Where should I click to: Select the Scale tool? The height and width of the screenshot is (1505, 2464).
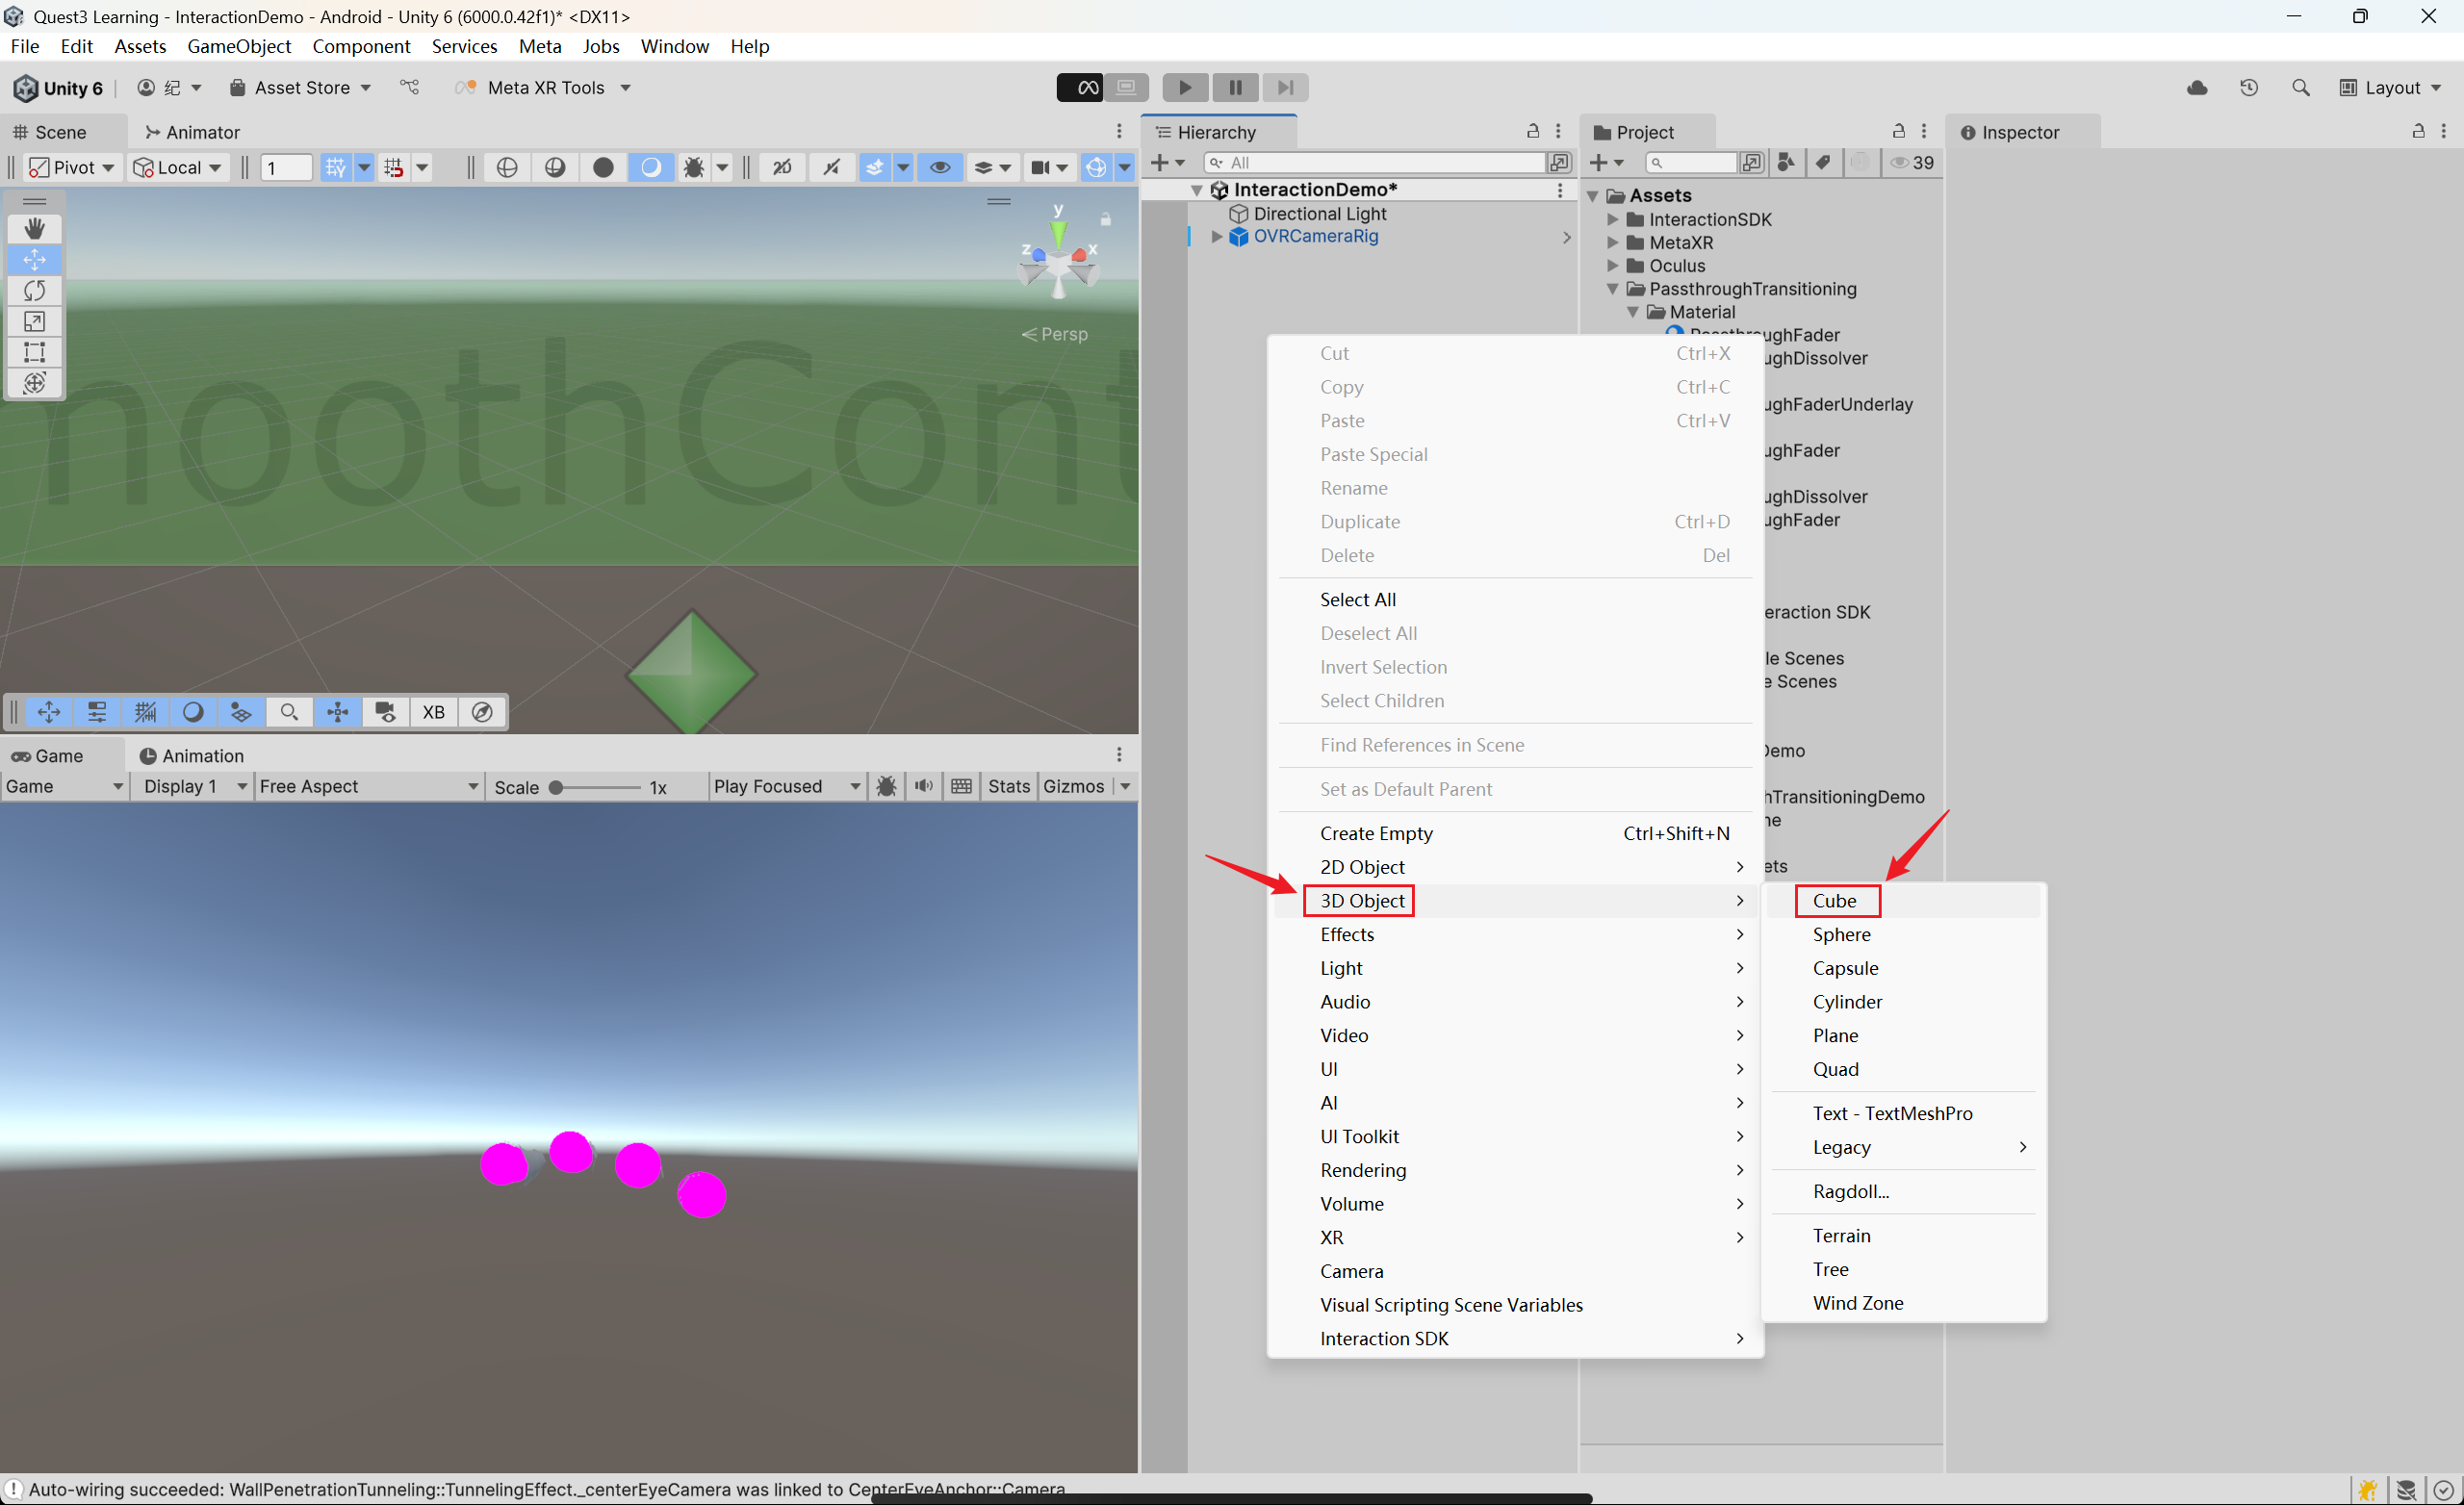pos(34,321)
